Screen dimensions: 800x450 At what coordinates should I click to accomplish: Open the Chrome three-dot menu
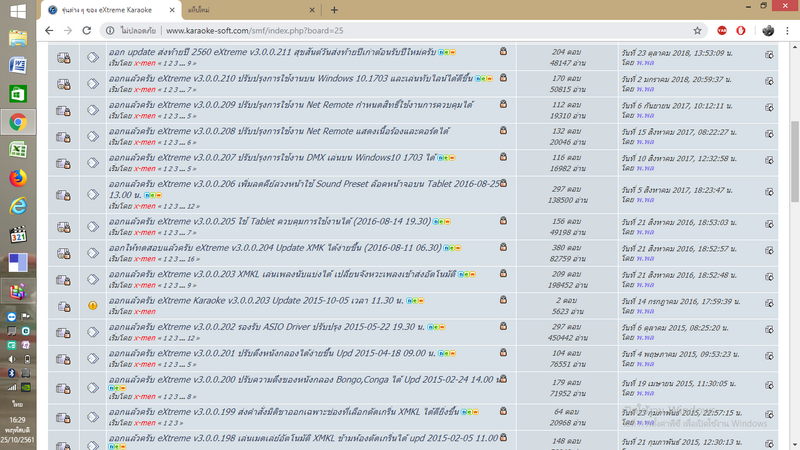click(x=788, y=31)
